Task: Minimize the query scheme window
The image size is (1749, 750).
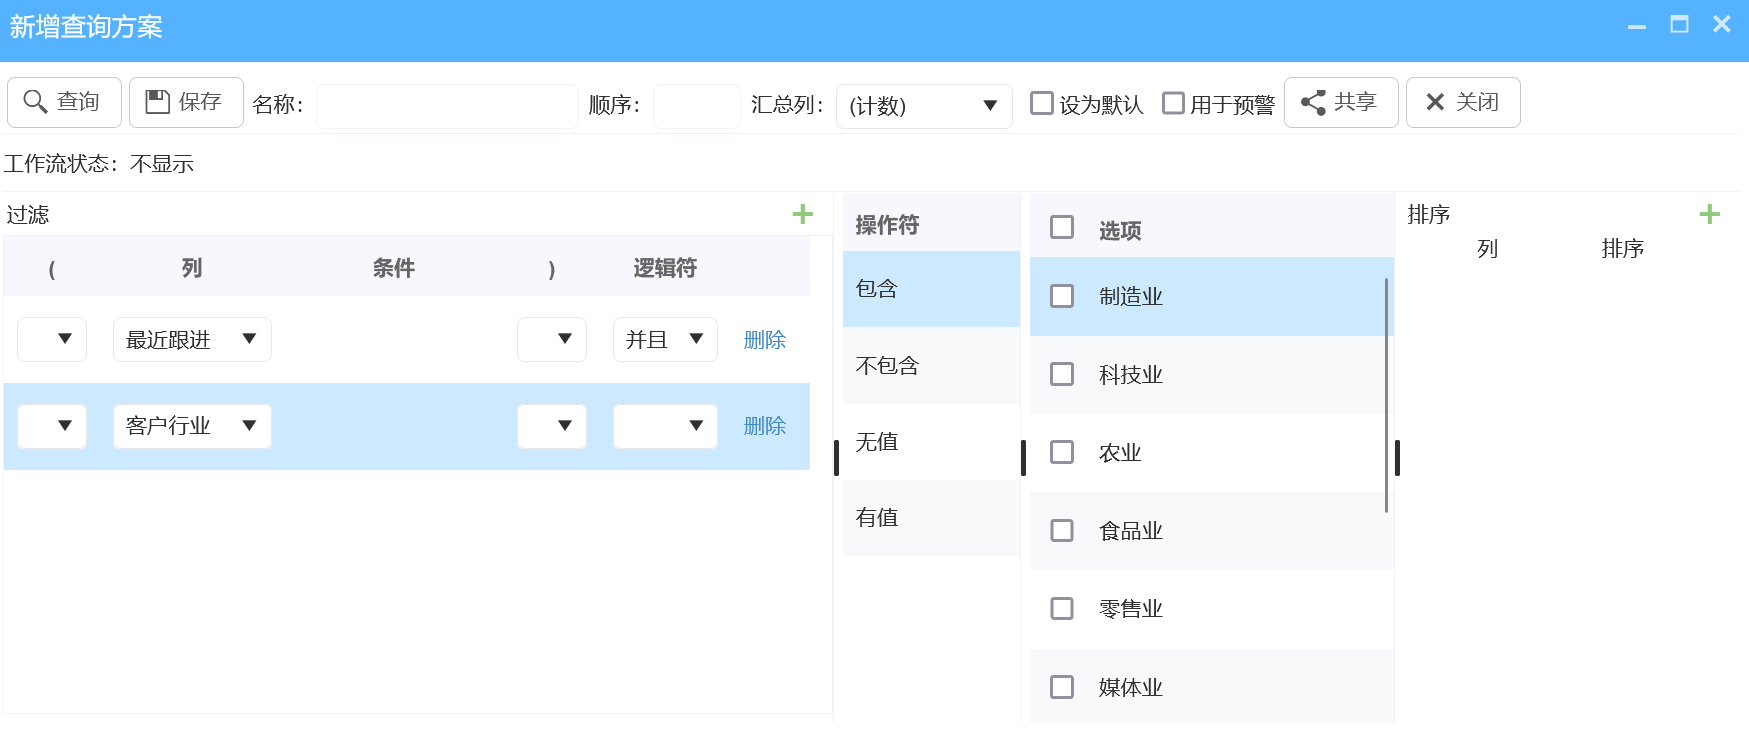Action: click(1636, 26)
